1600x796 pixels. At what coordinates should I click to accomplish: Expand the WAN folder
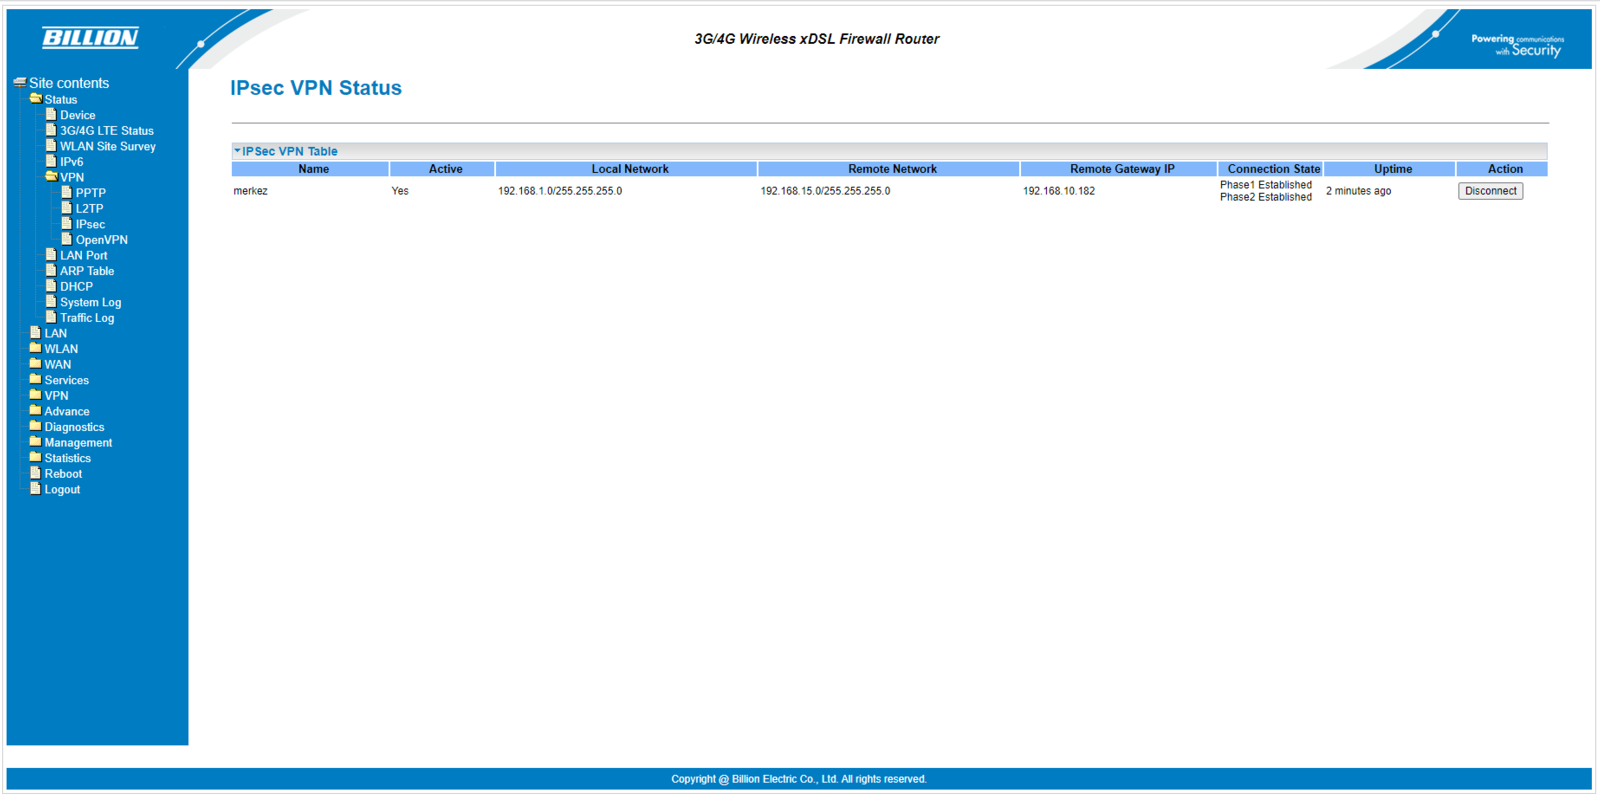click(36, 364)
